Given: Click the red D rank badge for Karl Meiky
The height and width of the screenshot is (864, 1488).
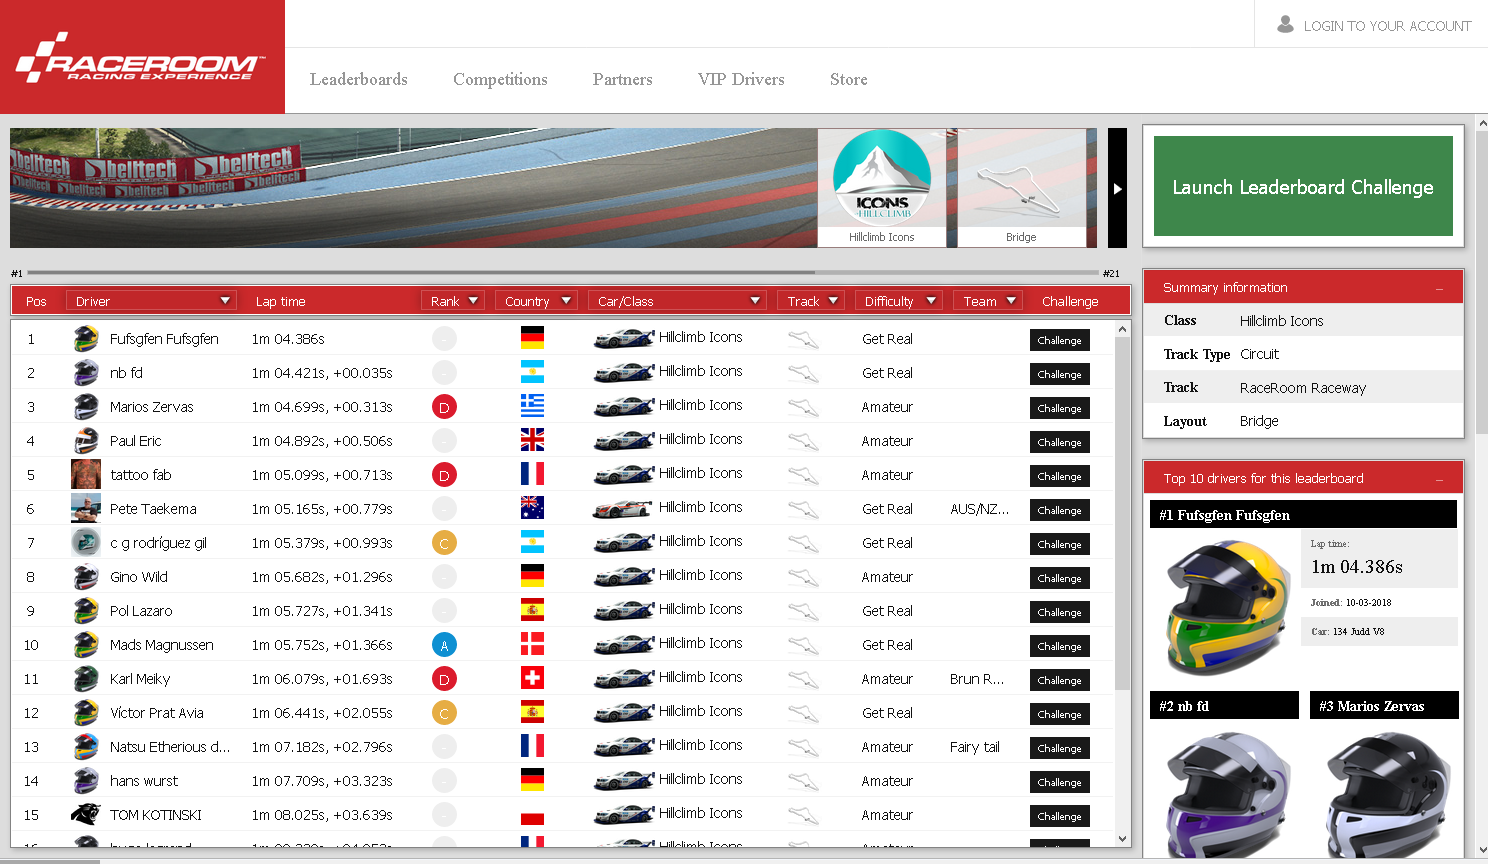Looking at the screenshot, I should coord(444,679).
